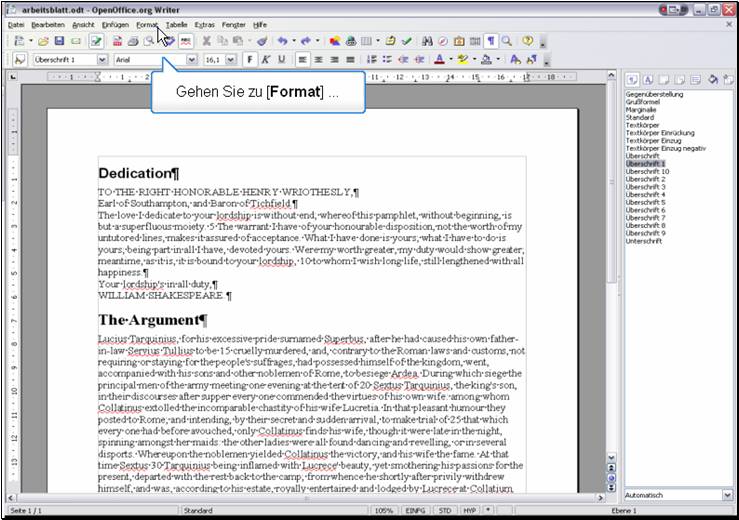This screenshot has height=520, width=739.
Task: Click Fill Format Mode icon in styles panel
Action: [x=712, y=78]
